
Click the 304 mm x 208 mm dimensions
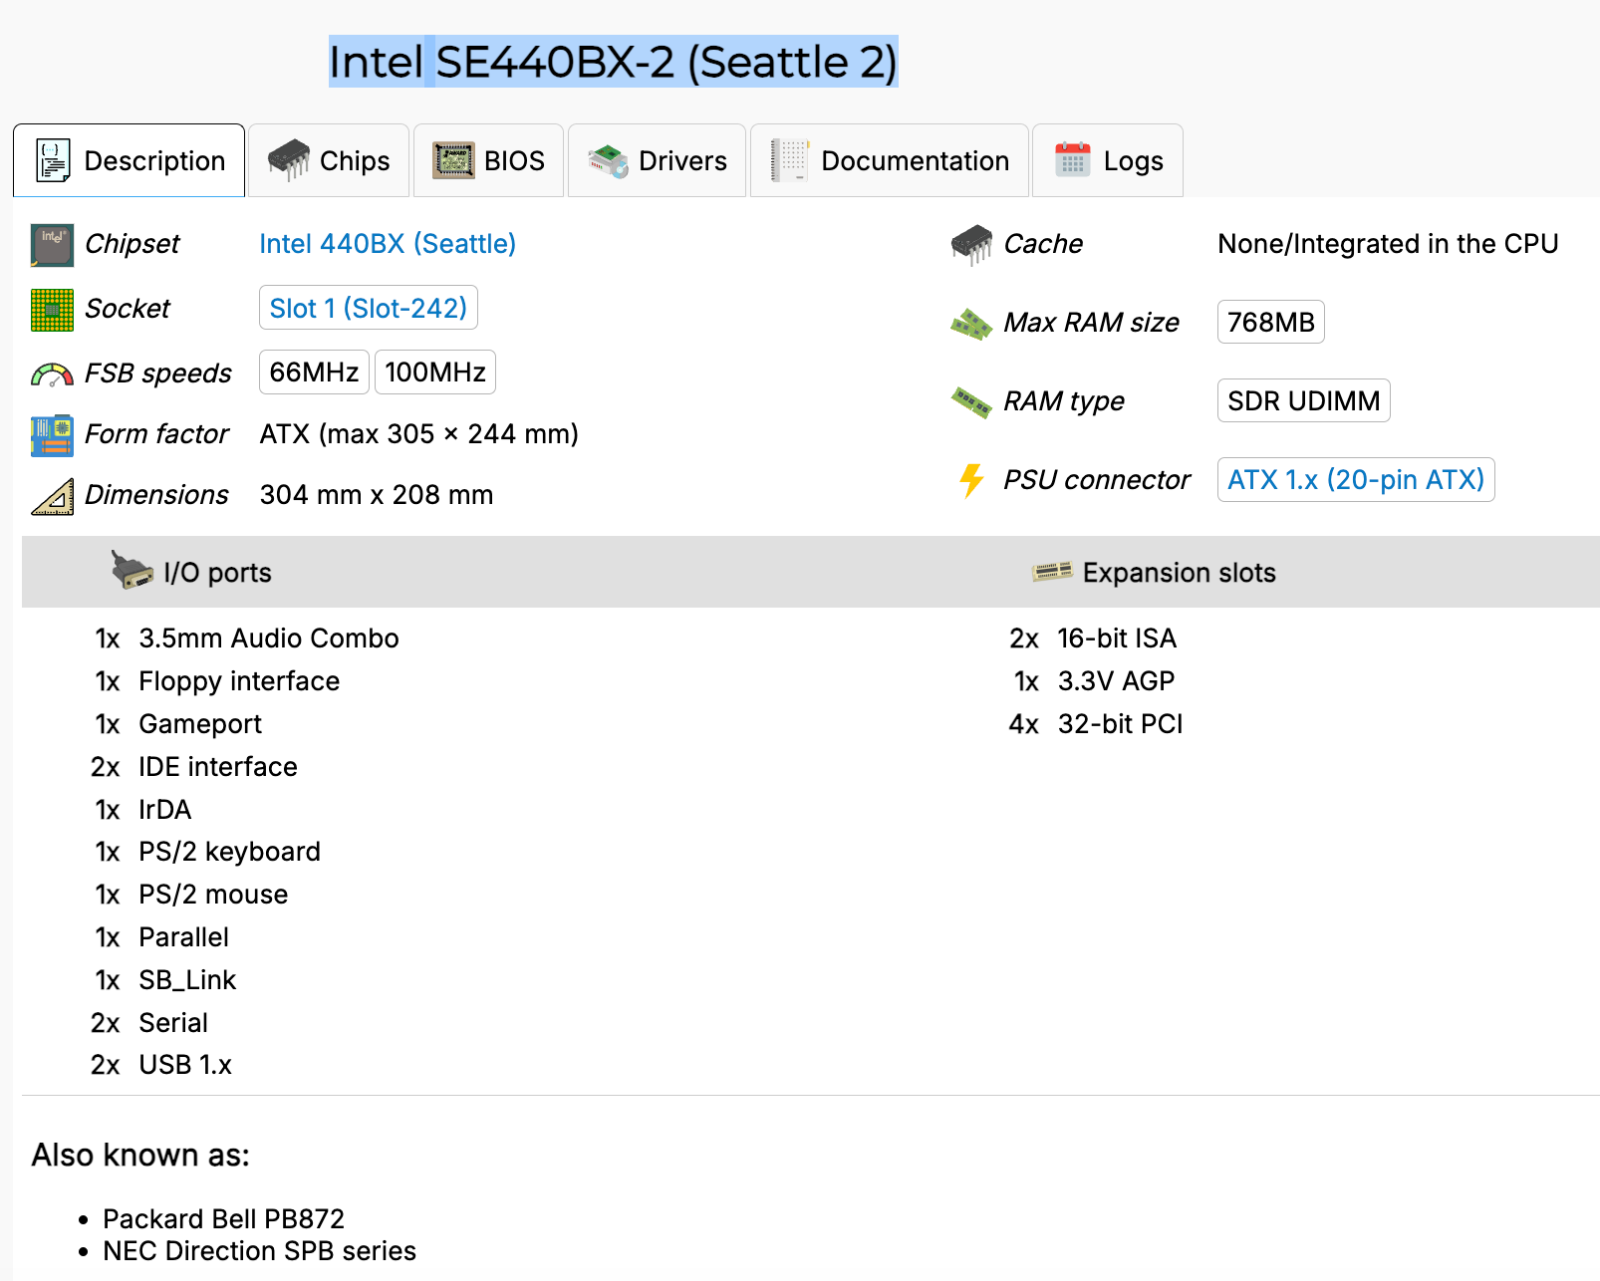(x=376, y=495)
